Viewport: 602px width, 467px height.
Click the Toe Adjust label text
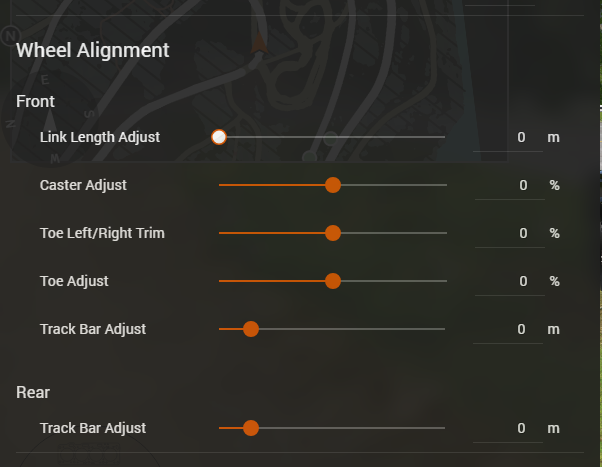(74, 281)
